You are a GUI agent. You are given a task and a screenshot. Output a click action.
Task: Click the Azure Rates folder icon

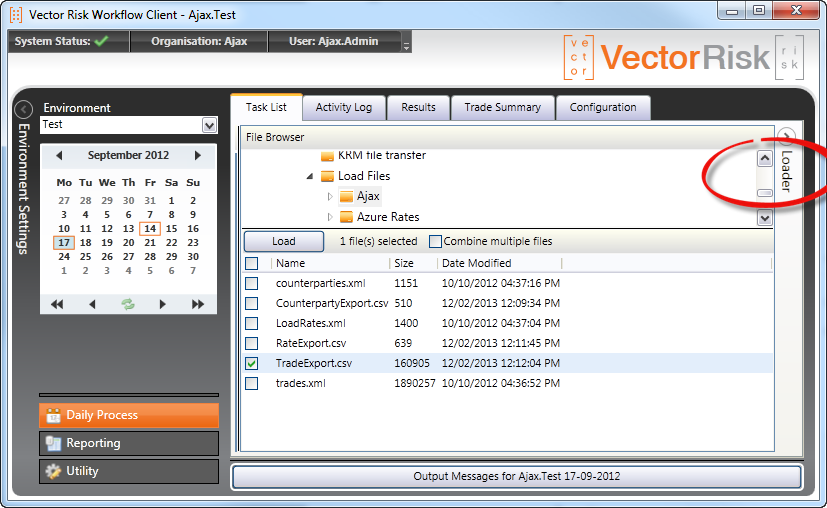347,217
